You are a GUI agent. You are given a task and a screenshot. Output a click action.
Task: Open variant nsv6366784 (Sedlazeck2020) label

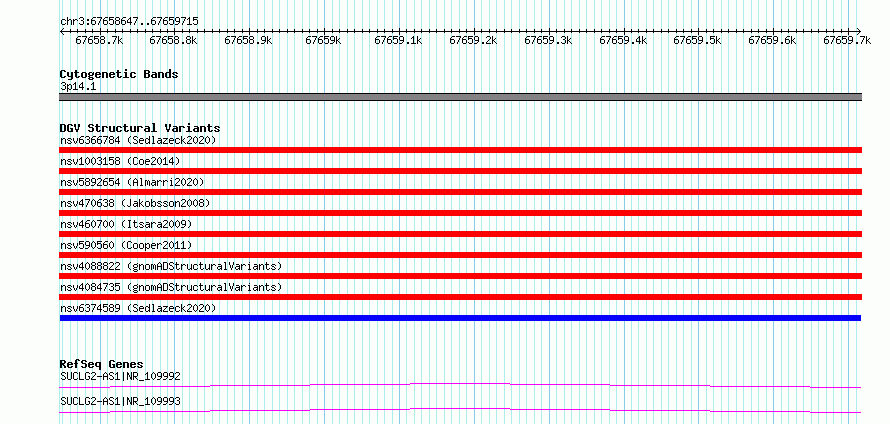coord(138,140)
